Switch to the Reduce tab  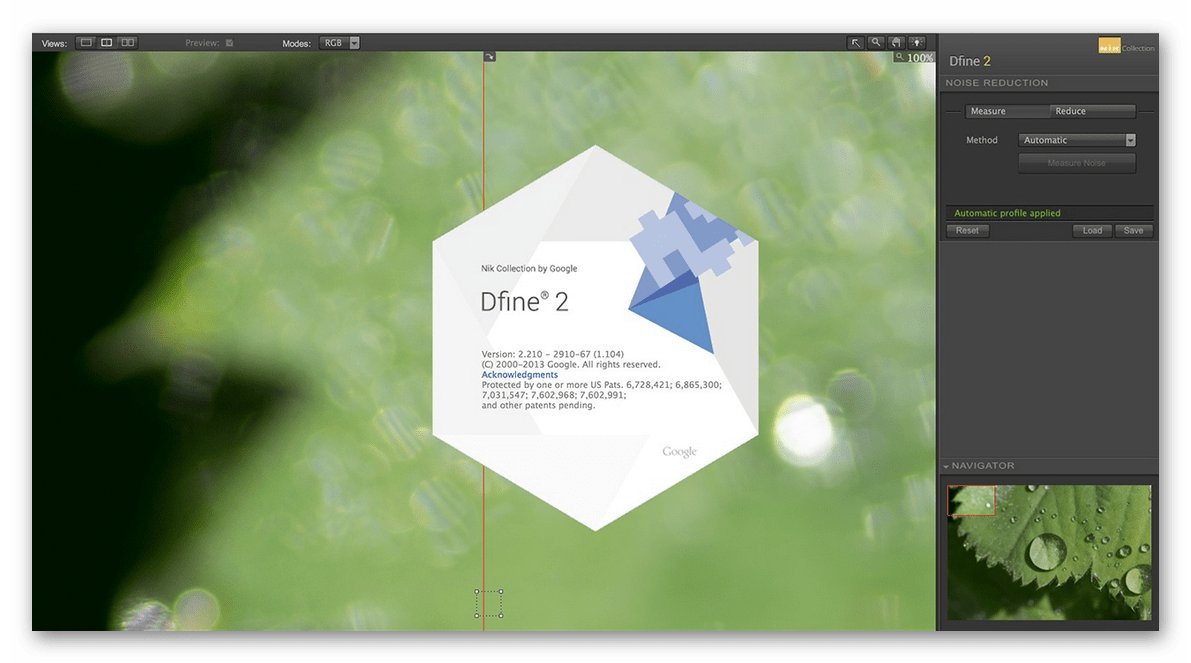(x=1091, y=111)
